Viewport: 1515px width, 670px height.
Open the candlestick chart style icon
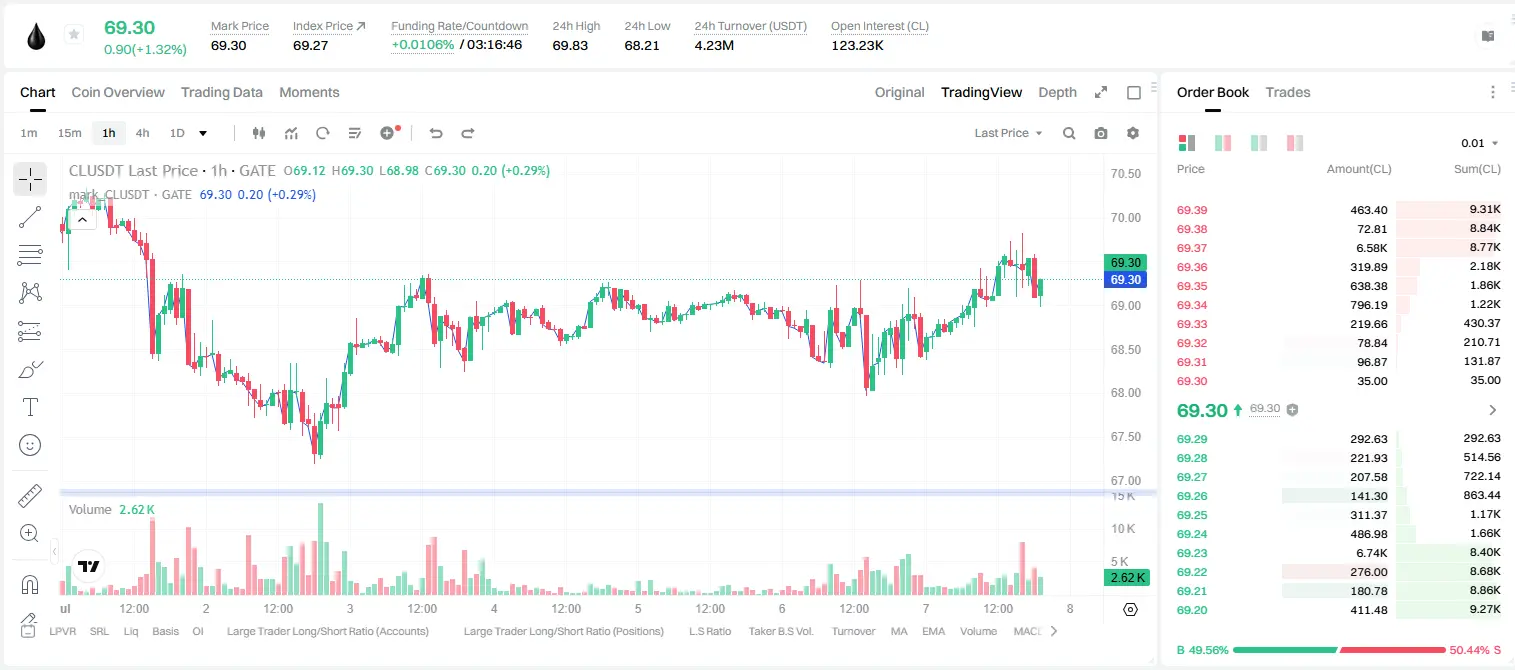point(259,133)
